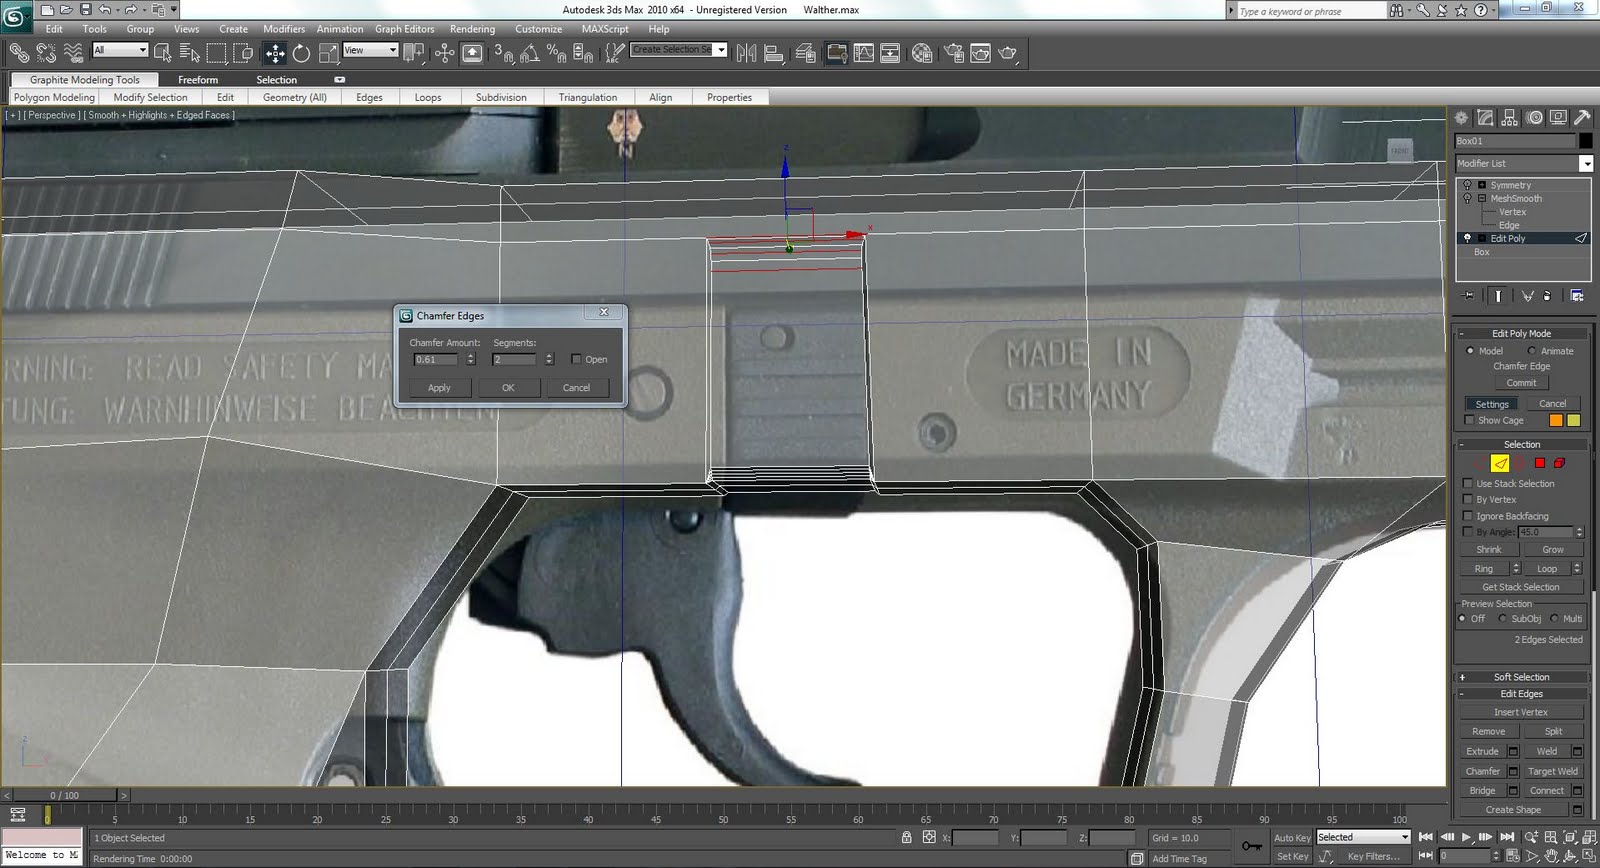Viewport: 1600px width, 868px height.
Task: Toggle the Window/Crossing selection icon
Action: point(243,53)
